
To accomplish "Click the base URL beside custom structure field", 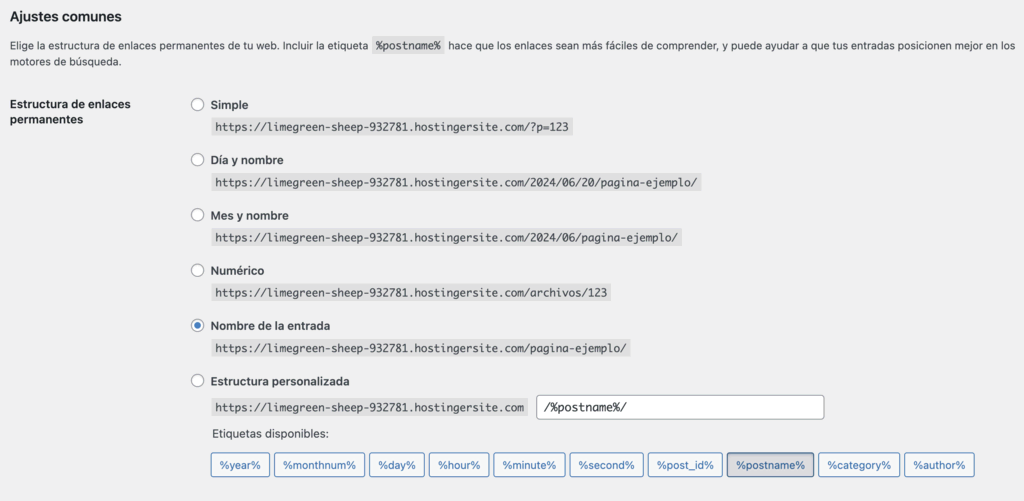I will pyautogui.click(x=370, y=408).
